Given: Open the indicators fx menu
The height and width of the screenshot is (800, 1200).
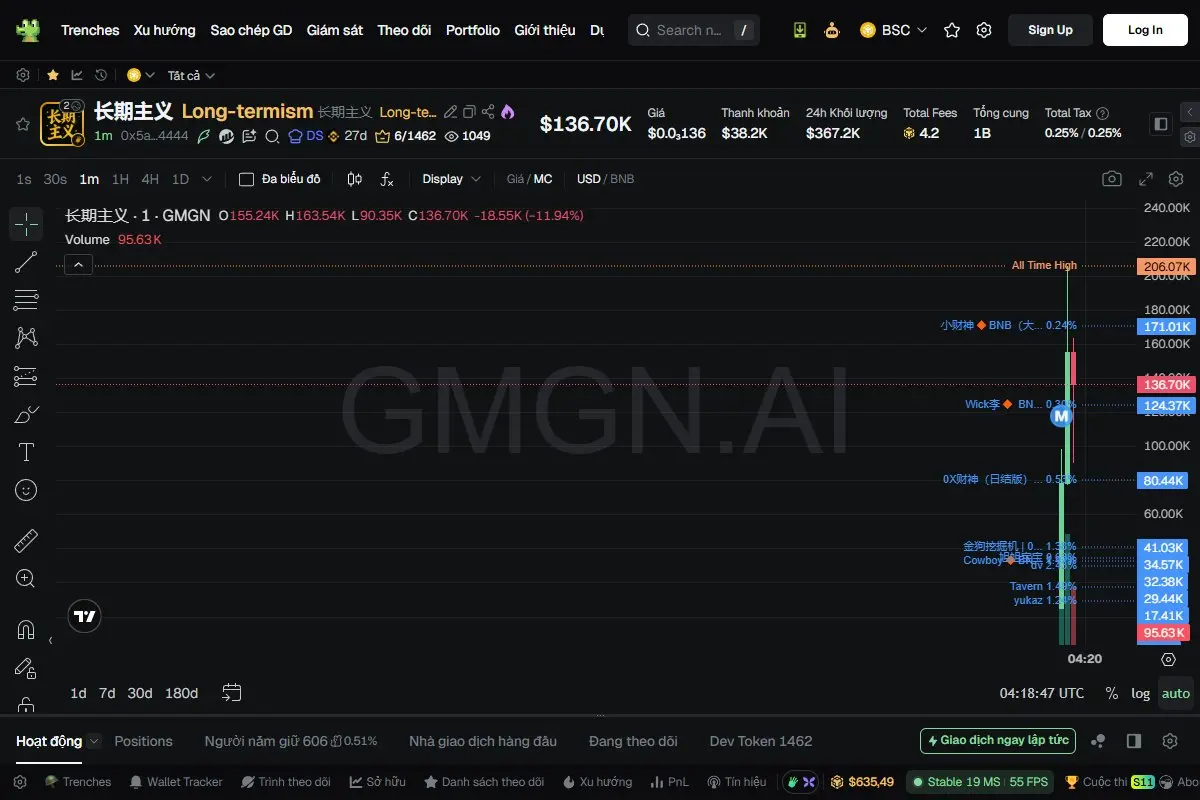Looking at the screenshot, I should click(387, 179).
